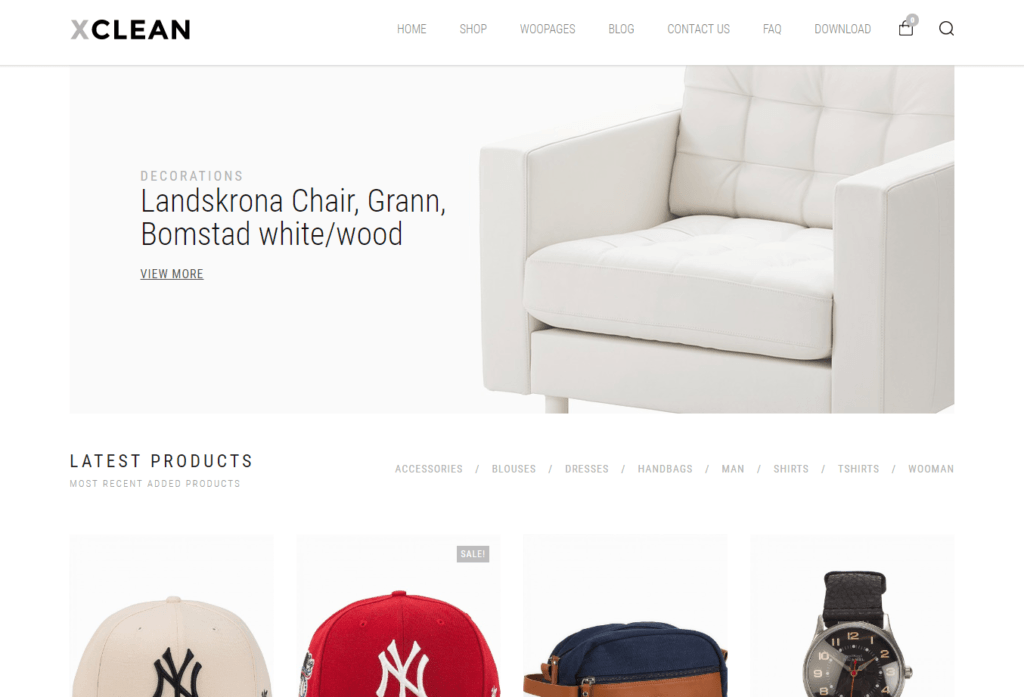Screen dimensions: 1024x697
Task: Click the View More link
Action: [x=172, y=274]
